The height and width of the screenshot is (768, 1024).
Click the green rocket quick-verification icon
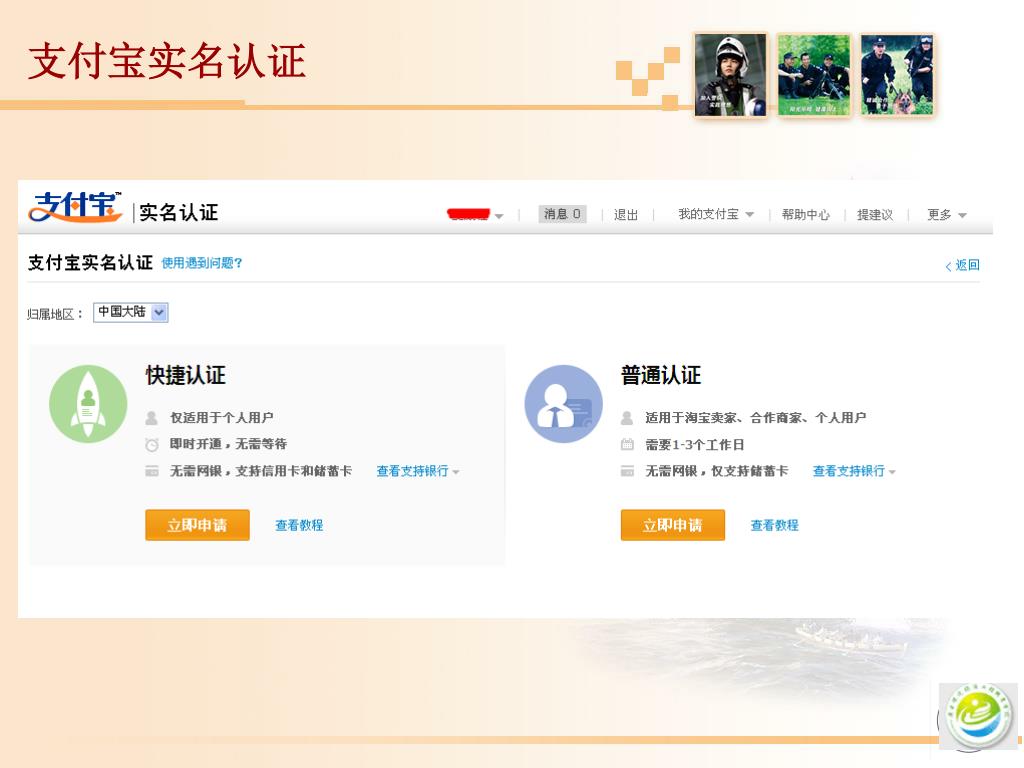point(88,404)
